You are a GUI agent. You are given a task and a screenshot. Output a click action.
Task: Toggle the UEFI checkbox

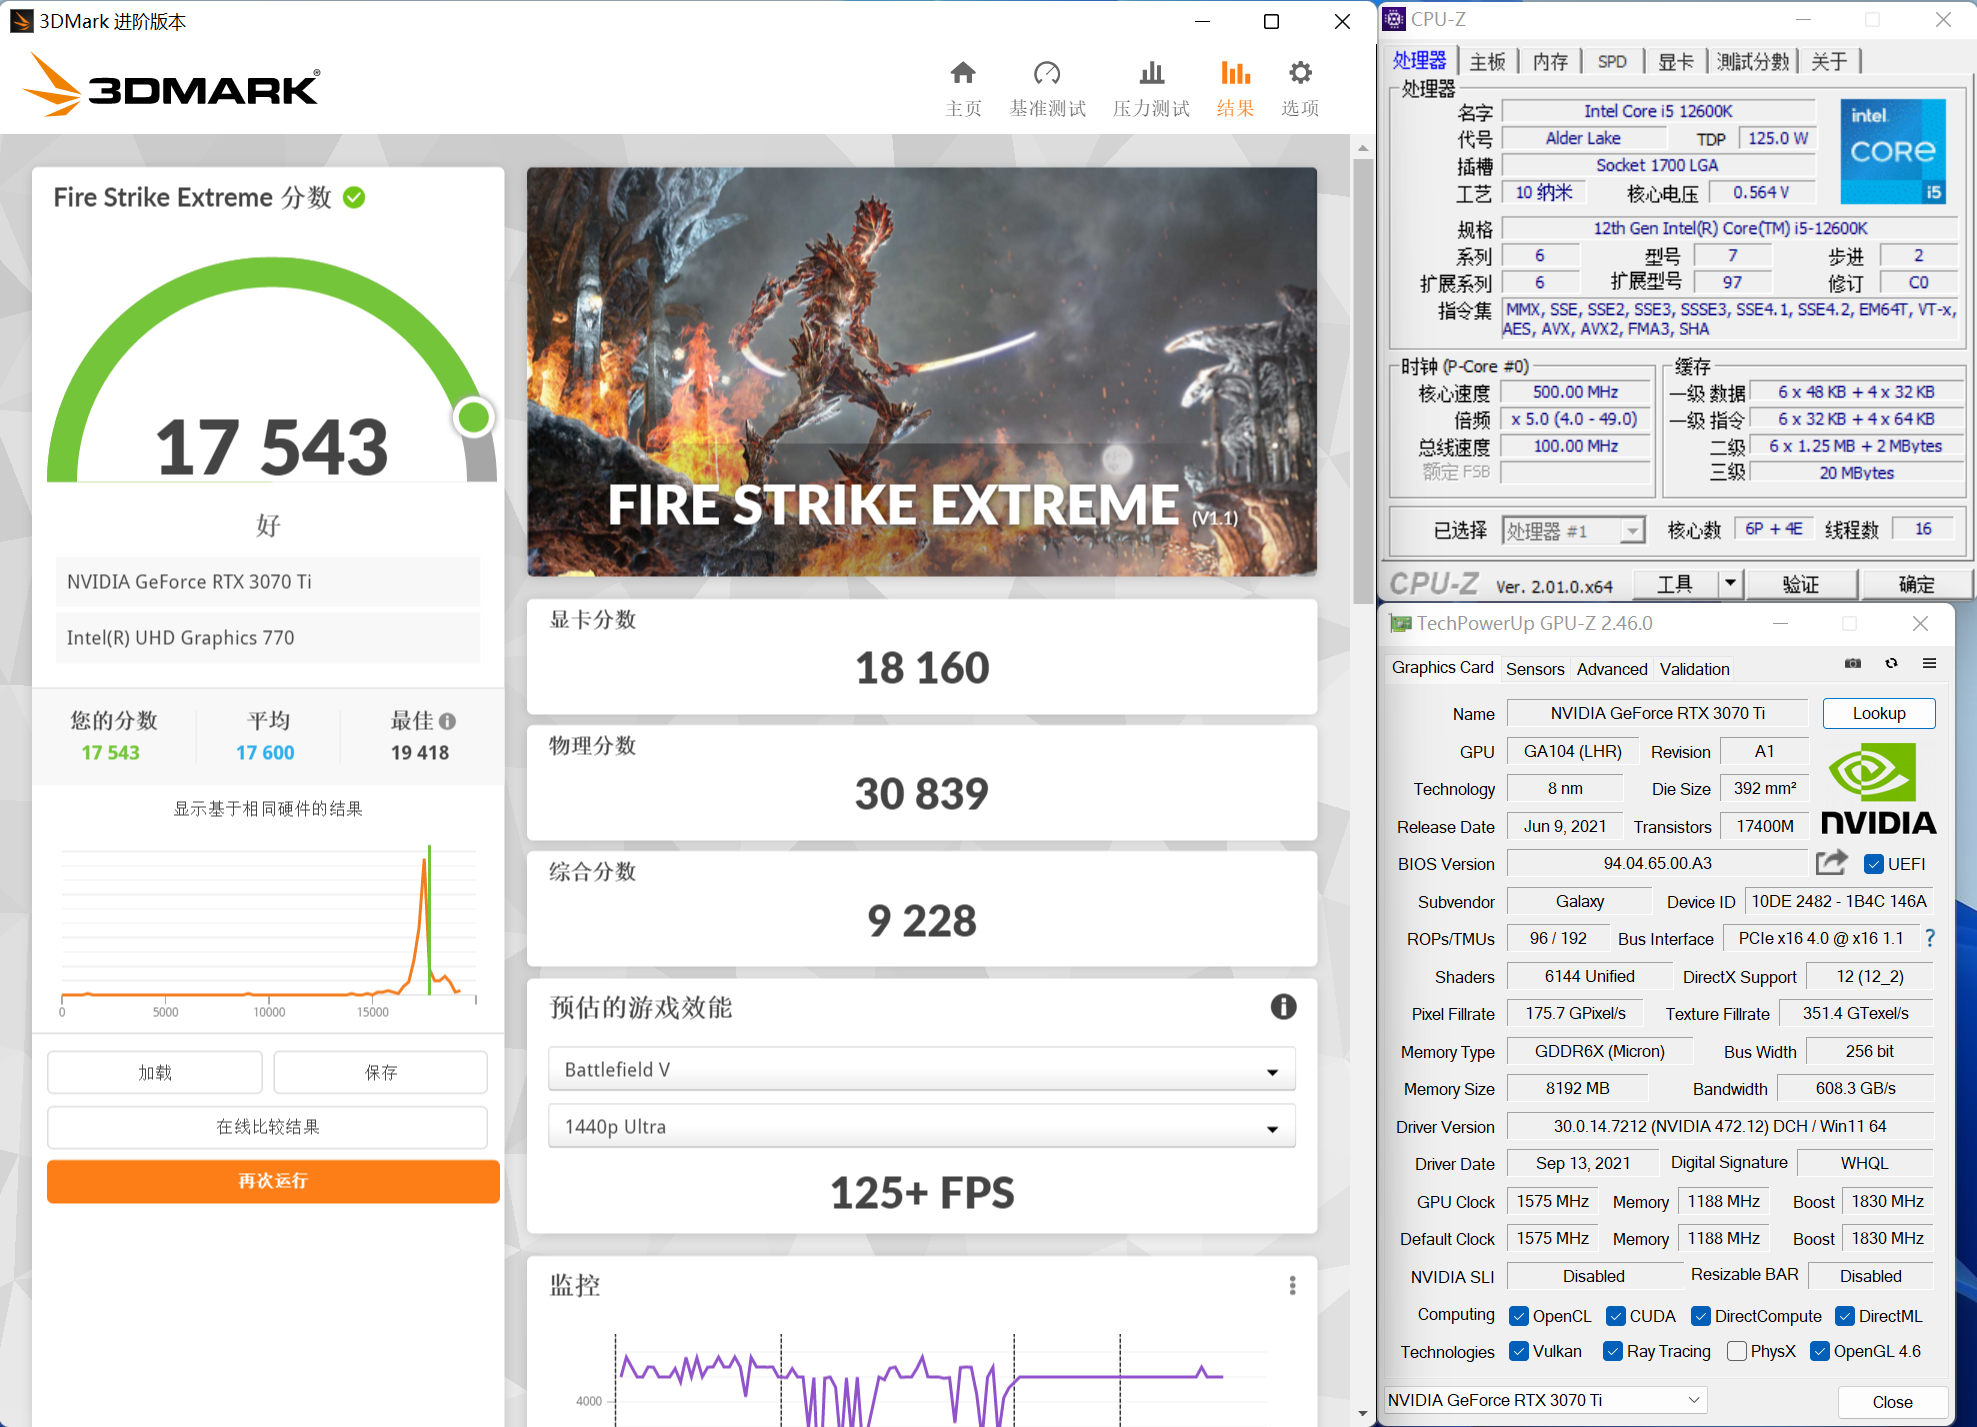1874,864
